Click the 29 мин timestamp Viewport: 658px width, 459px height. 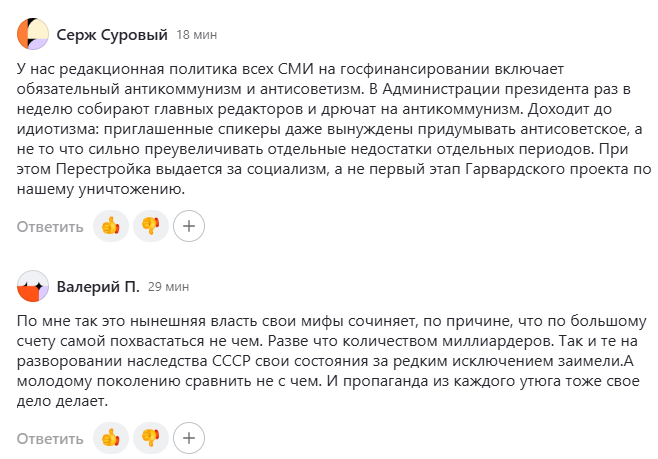tap(168, 287)
